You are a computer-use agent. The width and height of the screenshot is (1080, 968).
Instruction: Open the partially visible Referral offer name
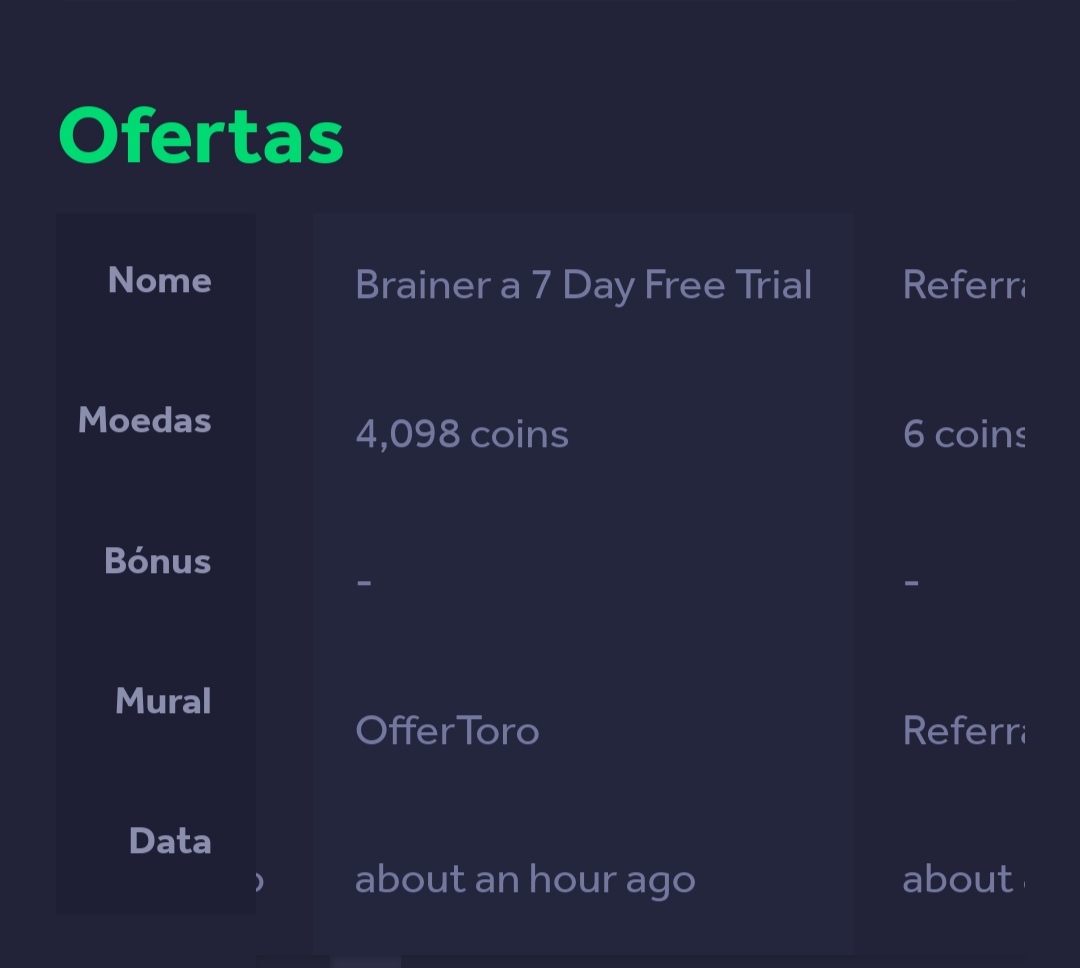pyautogui.click(x=964, y=286)
